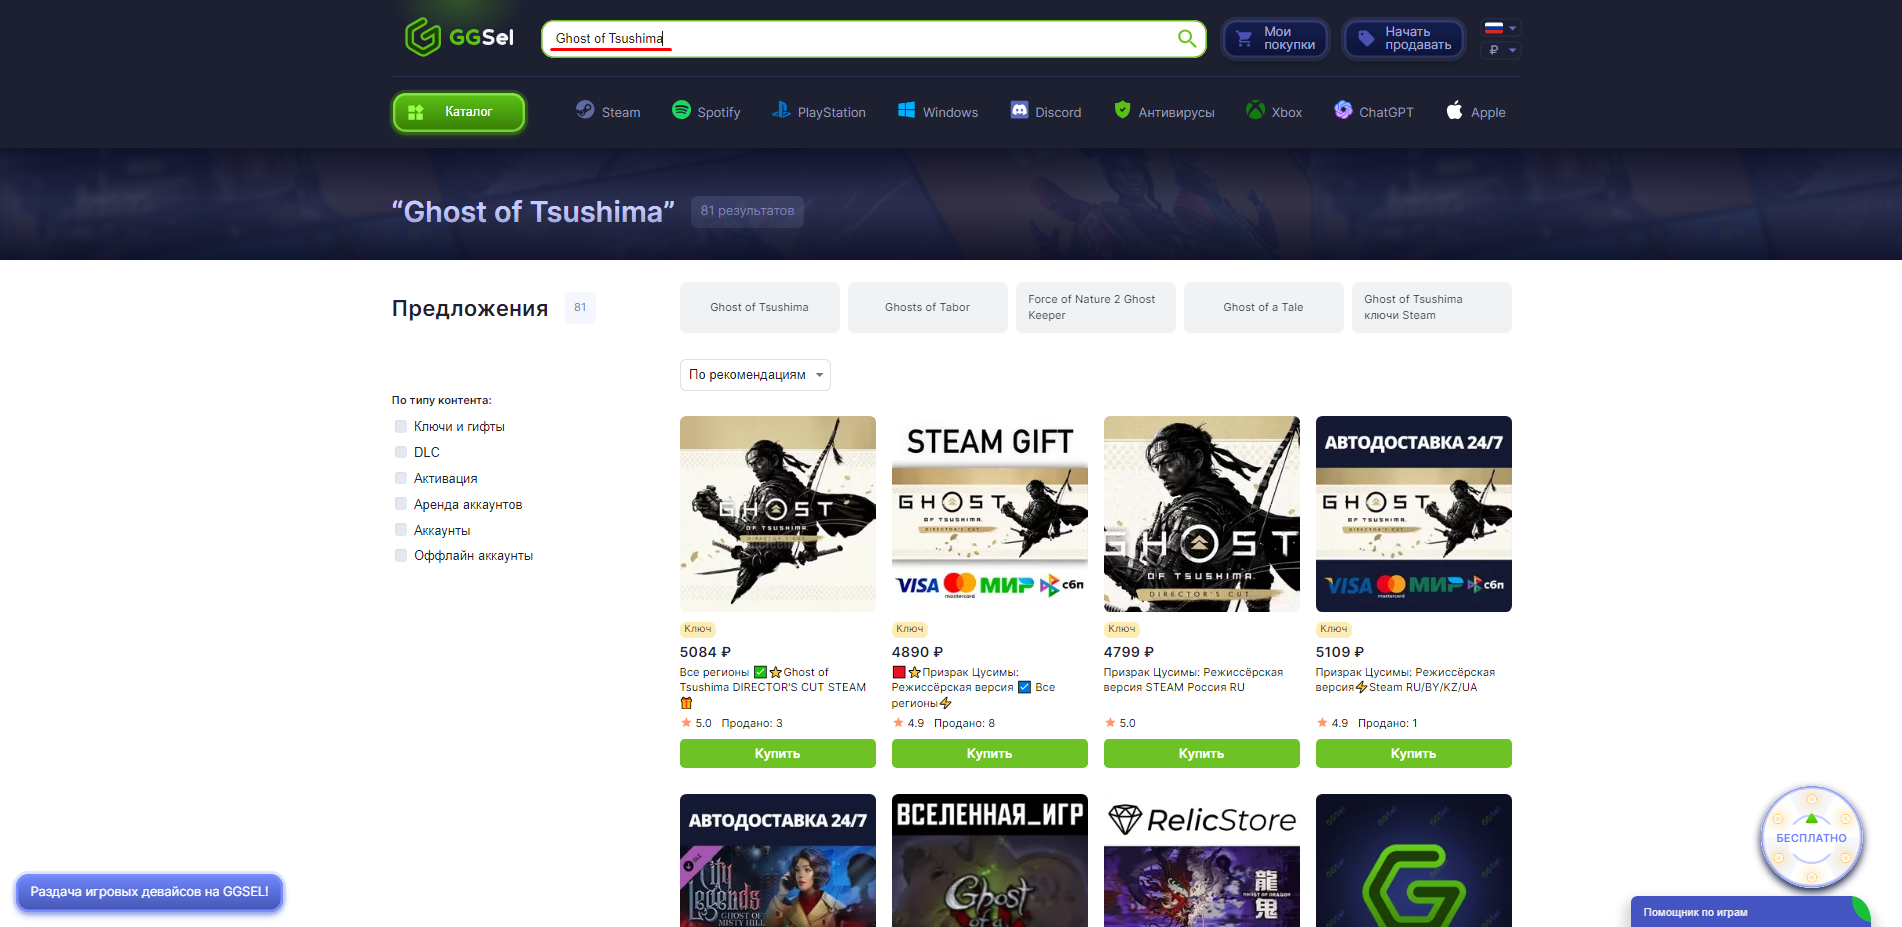Click Начать продавать button
The height and width of the screenshot is (927, 1902).
click(1404, 39)
